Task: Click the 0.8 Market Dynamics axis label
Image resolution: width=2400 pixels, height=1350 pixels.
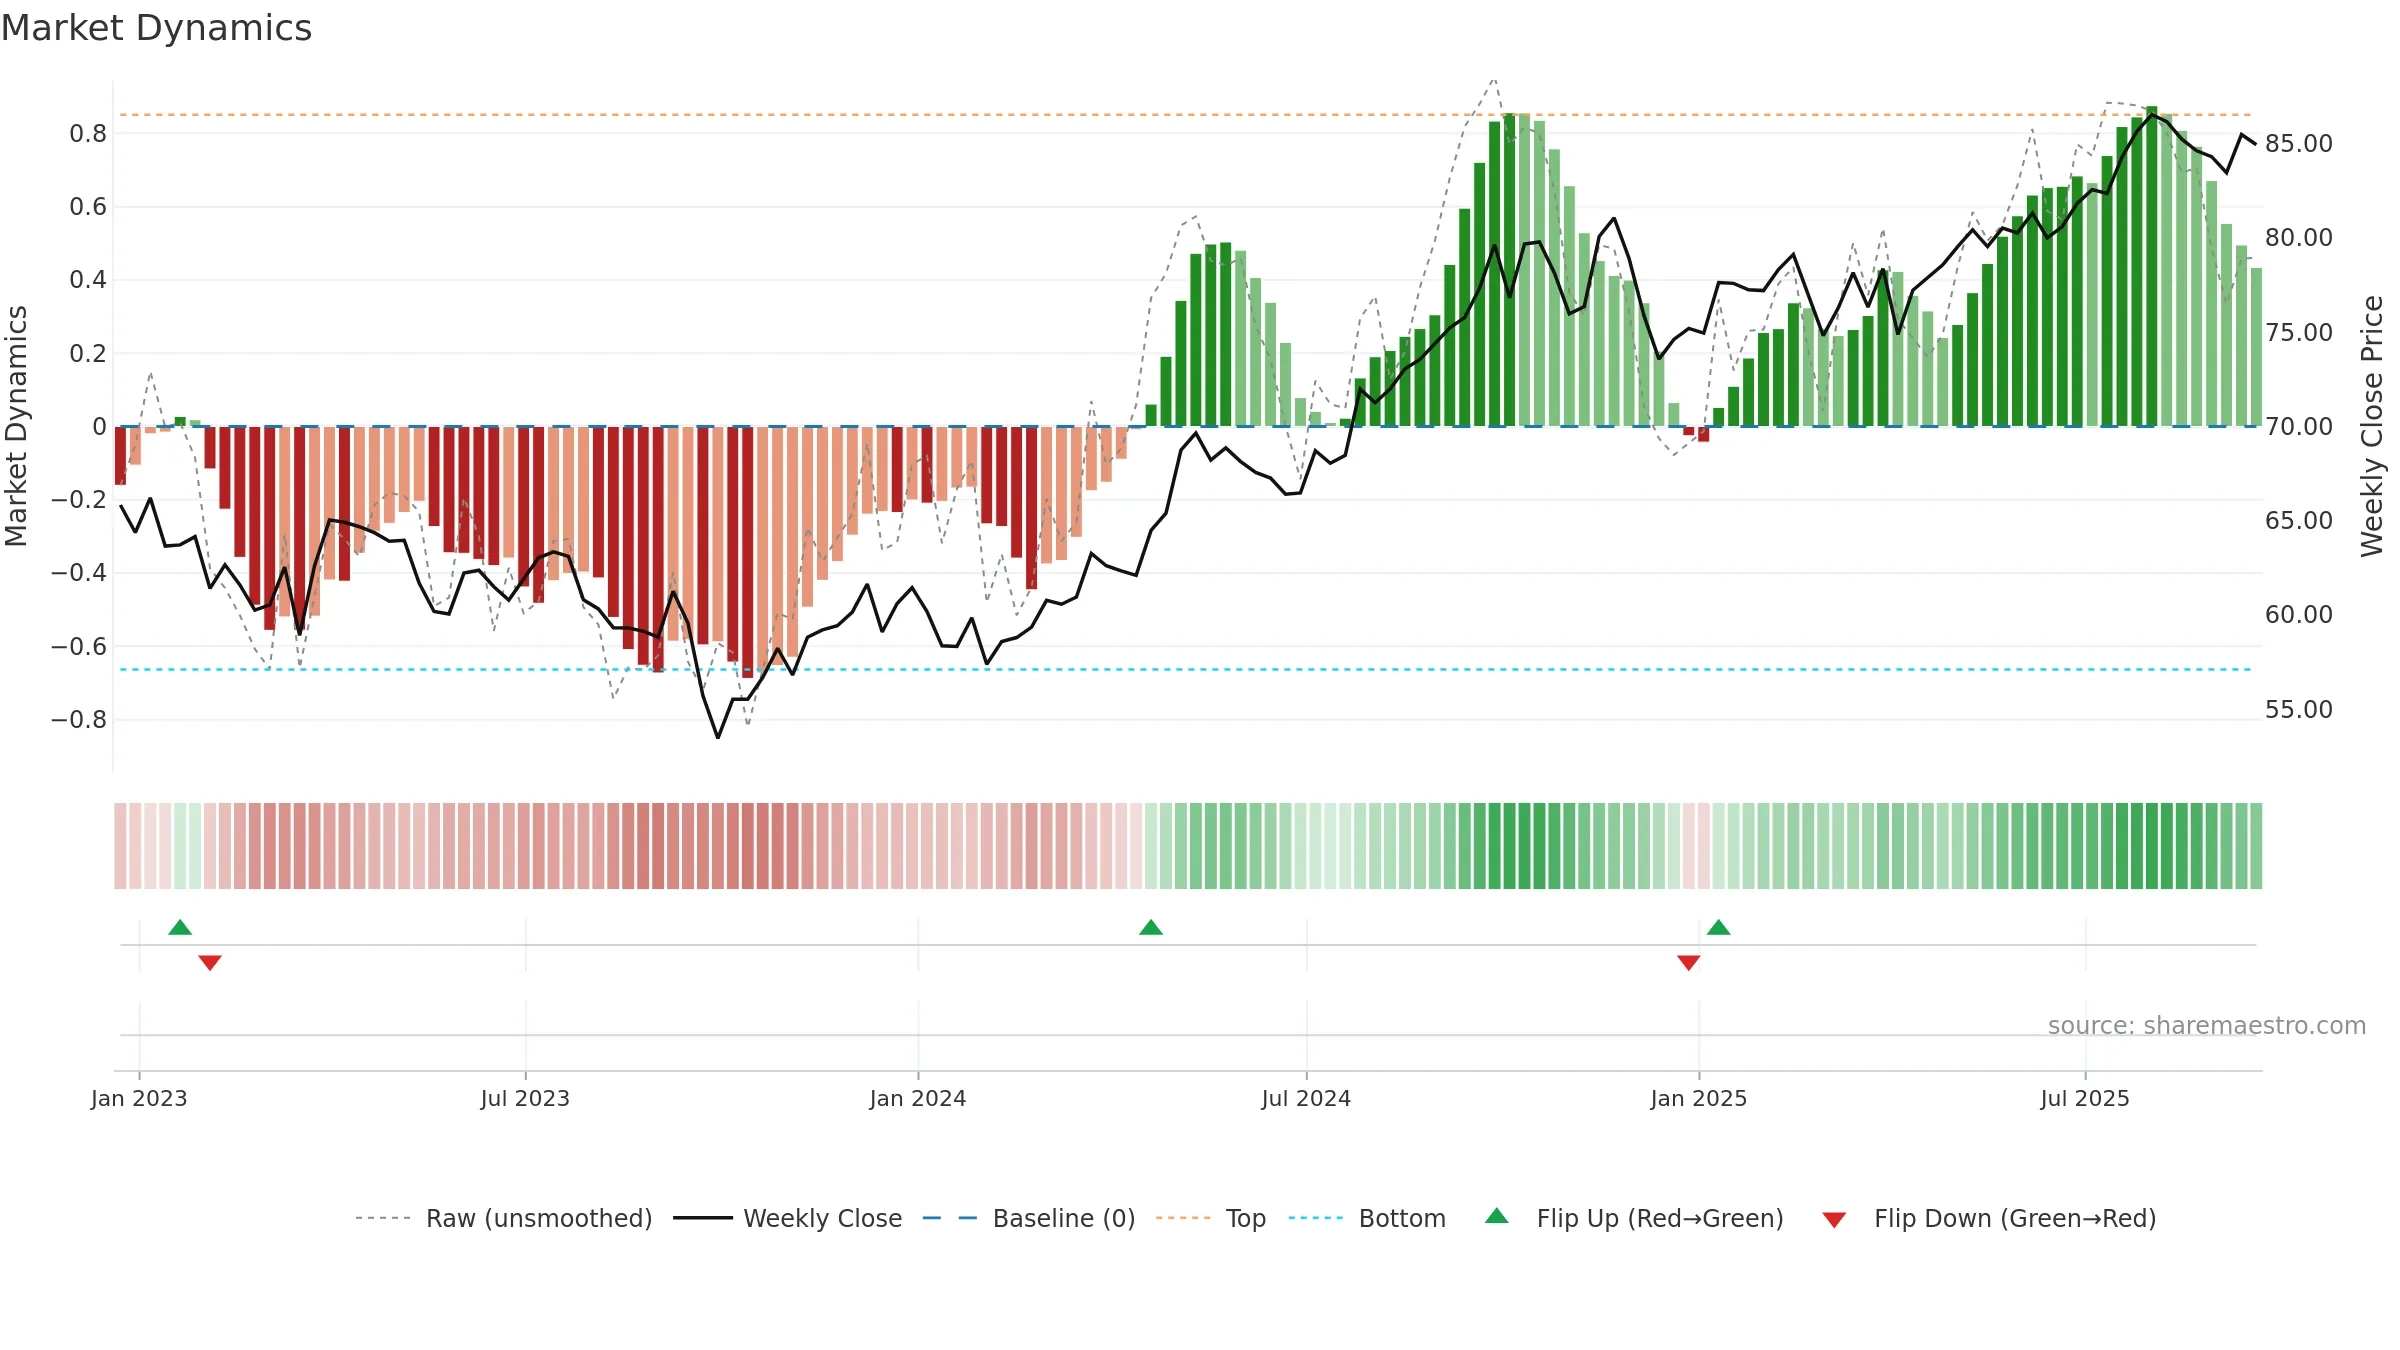Action: [88, 134]
